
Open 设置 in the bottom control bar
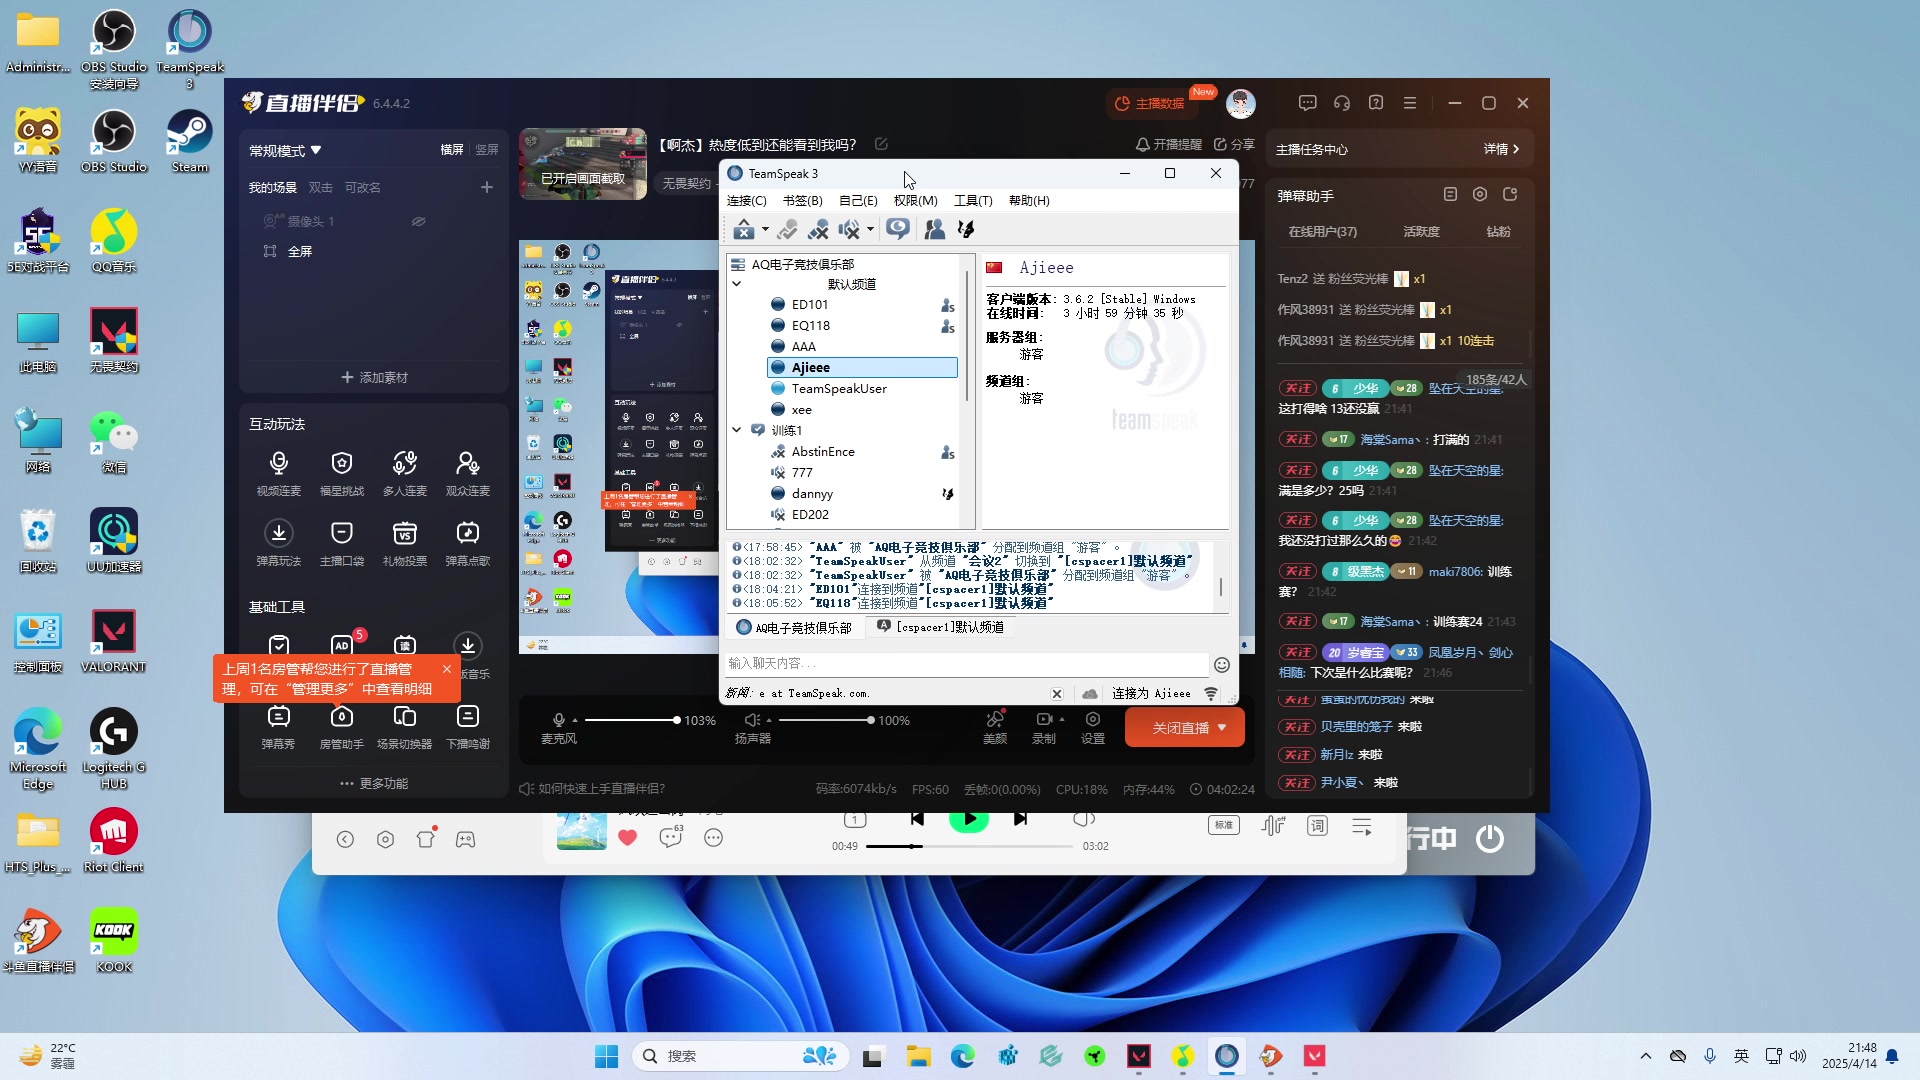(1093, 728)
